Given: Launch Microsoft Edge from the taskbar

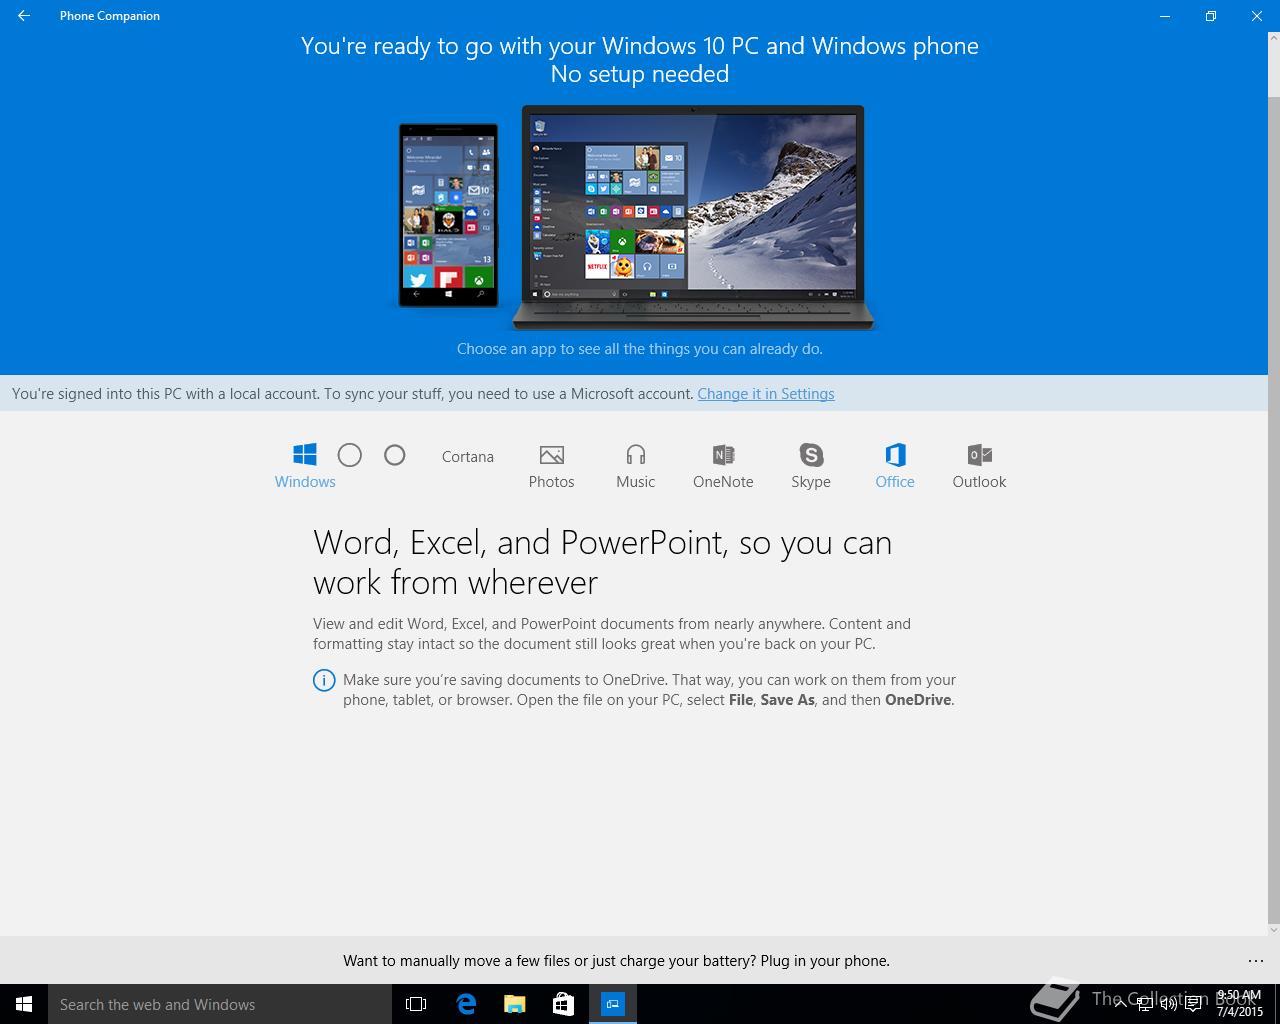Looking at the screenshot, I should click(466, 1004).
